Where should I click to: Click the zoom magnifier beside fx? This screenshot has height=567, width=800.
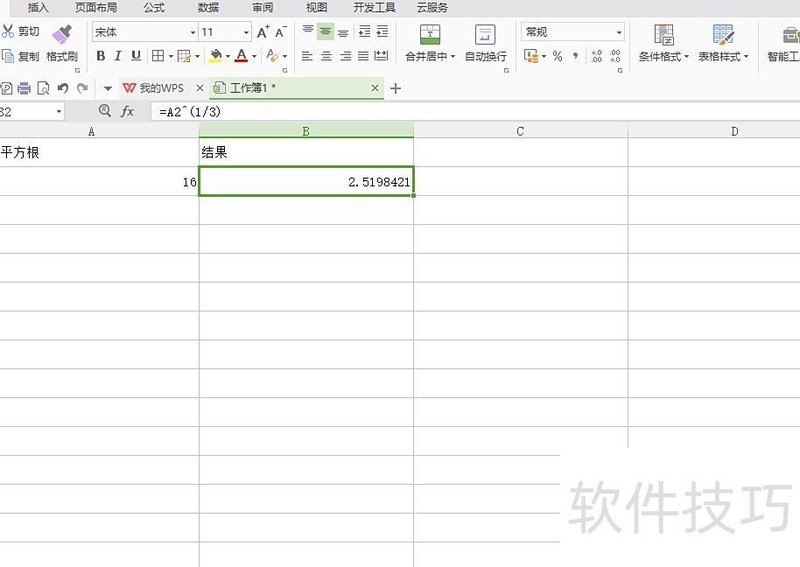[x=105, y=110]
